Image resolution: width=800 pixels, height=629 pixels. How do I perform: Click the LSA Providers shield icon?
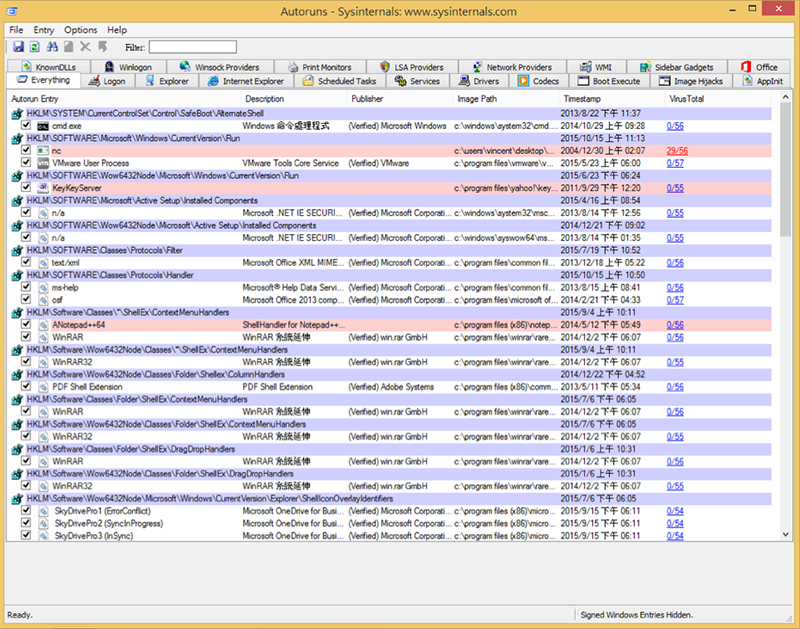pyautogui.click(x=385, y=67)
